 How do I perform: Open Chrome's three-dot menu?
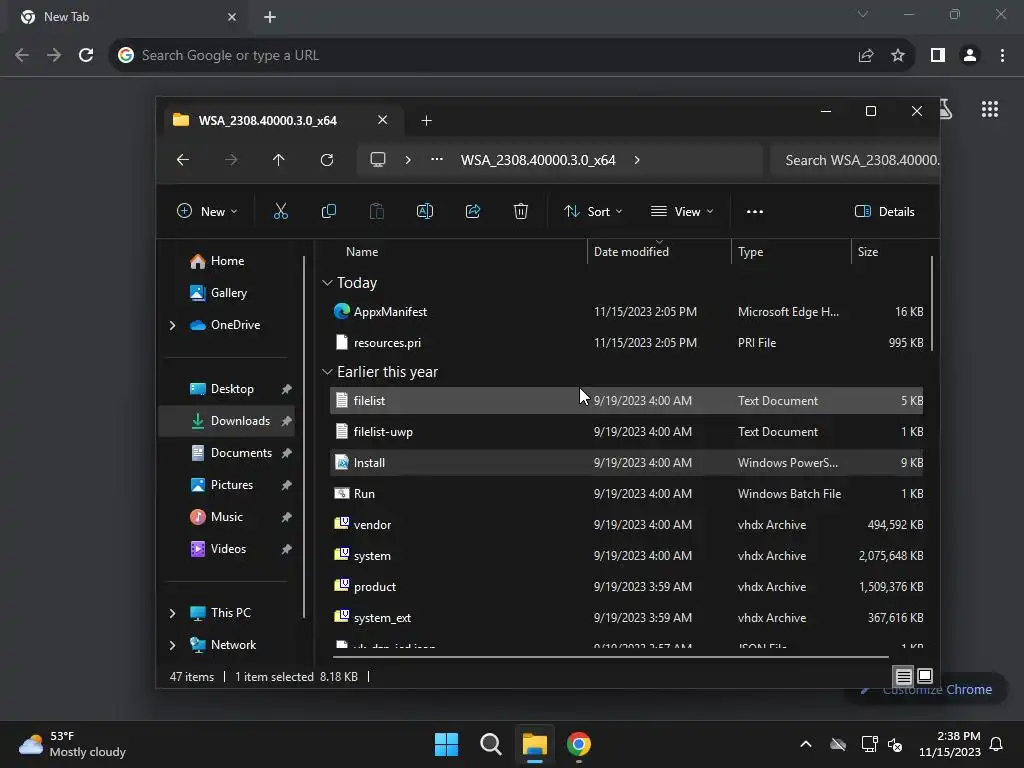pyautogui.click(x=1002, y=56)
